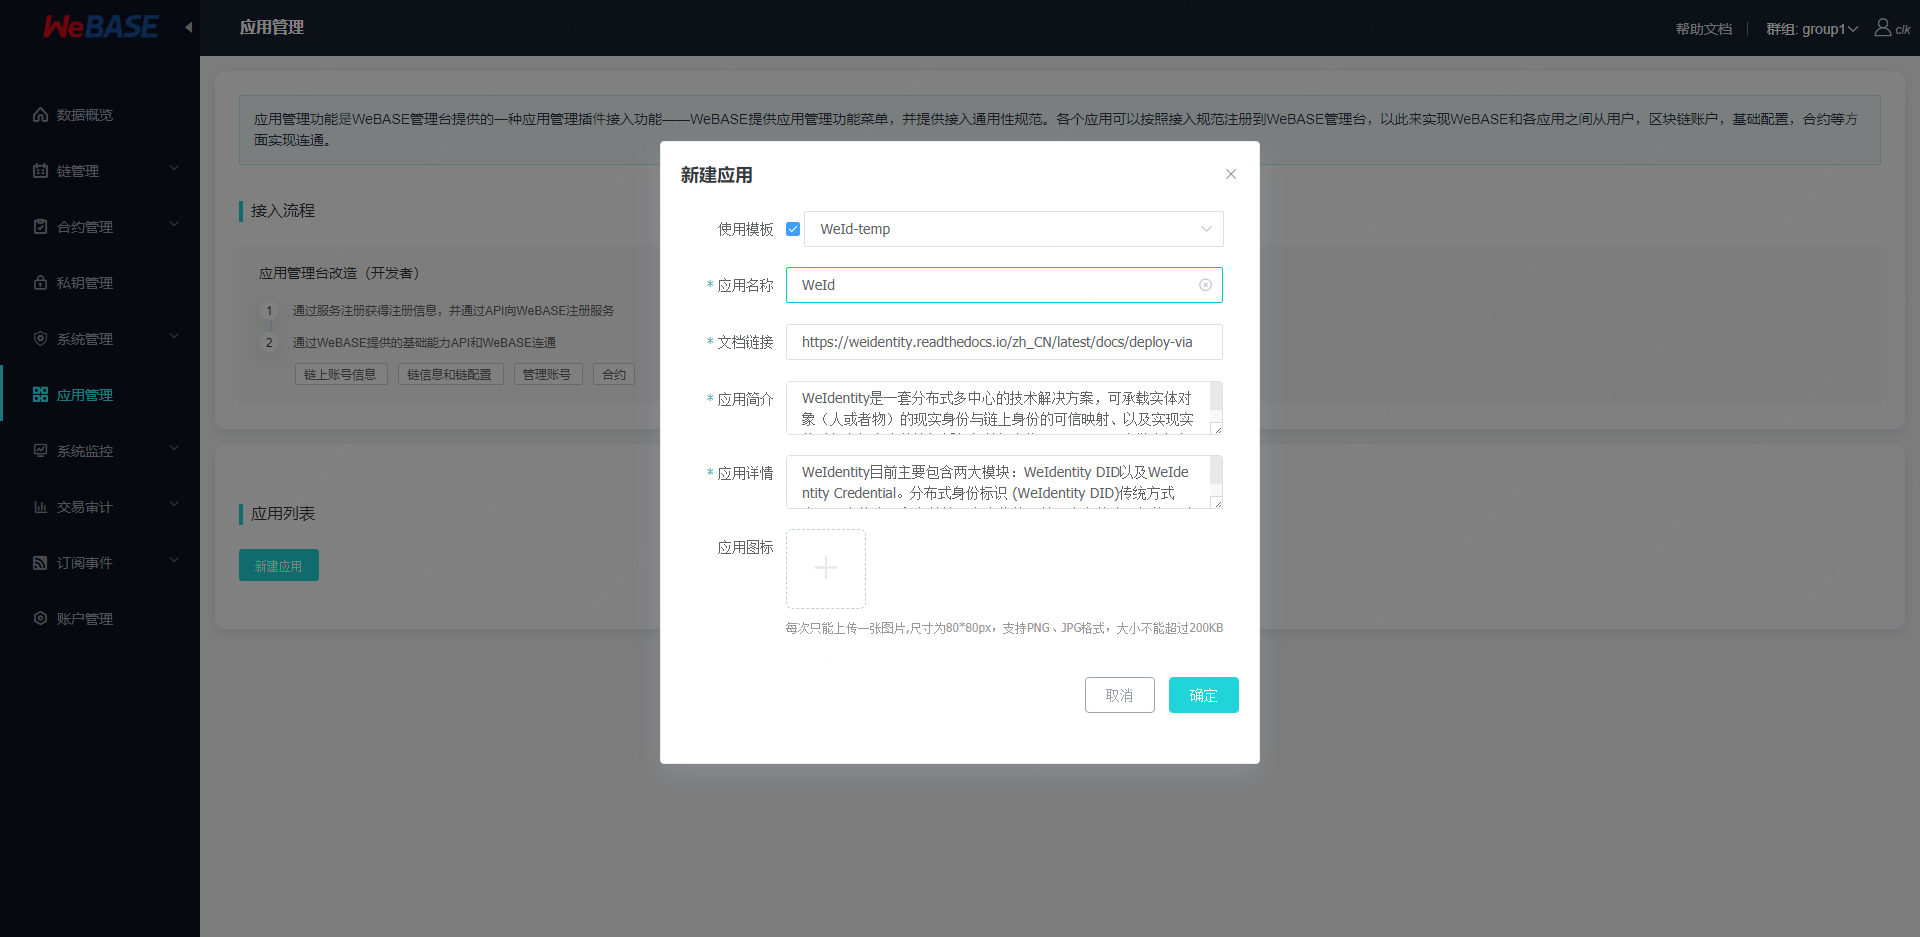This screenshot has width=1920, height=937.
Task: Click the 应用管理台改造（开发者） heading
Action: click(339, 273)
